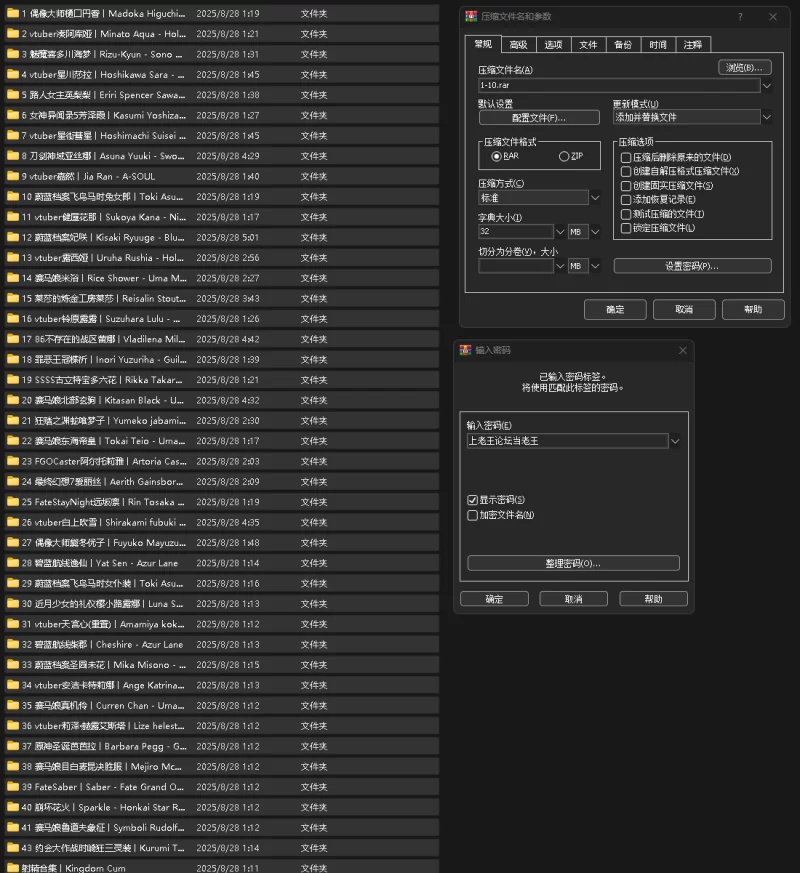Switch to the 高级 tab

coord(518,45)
